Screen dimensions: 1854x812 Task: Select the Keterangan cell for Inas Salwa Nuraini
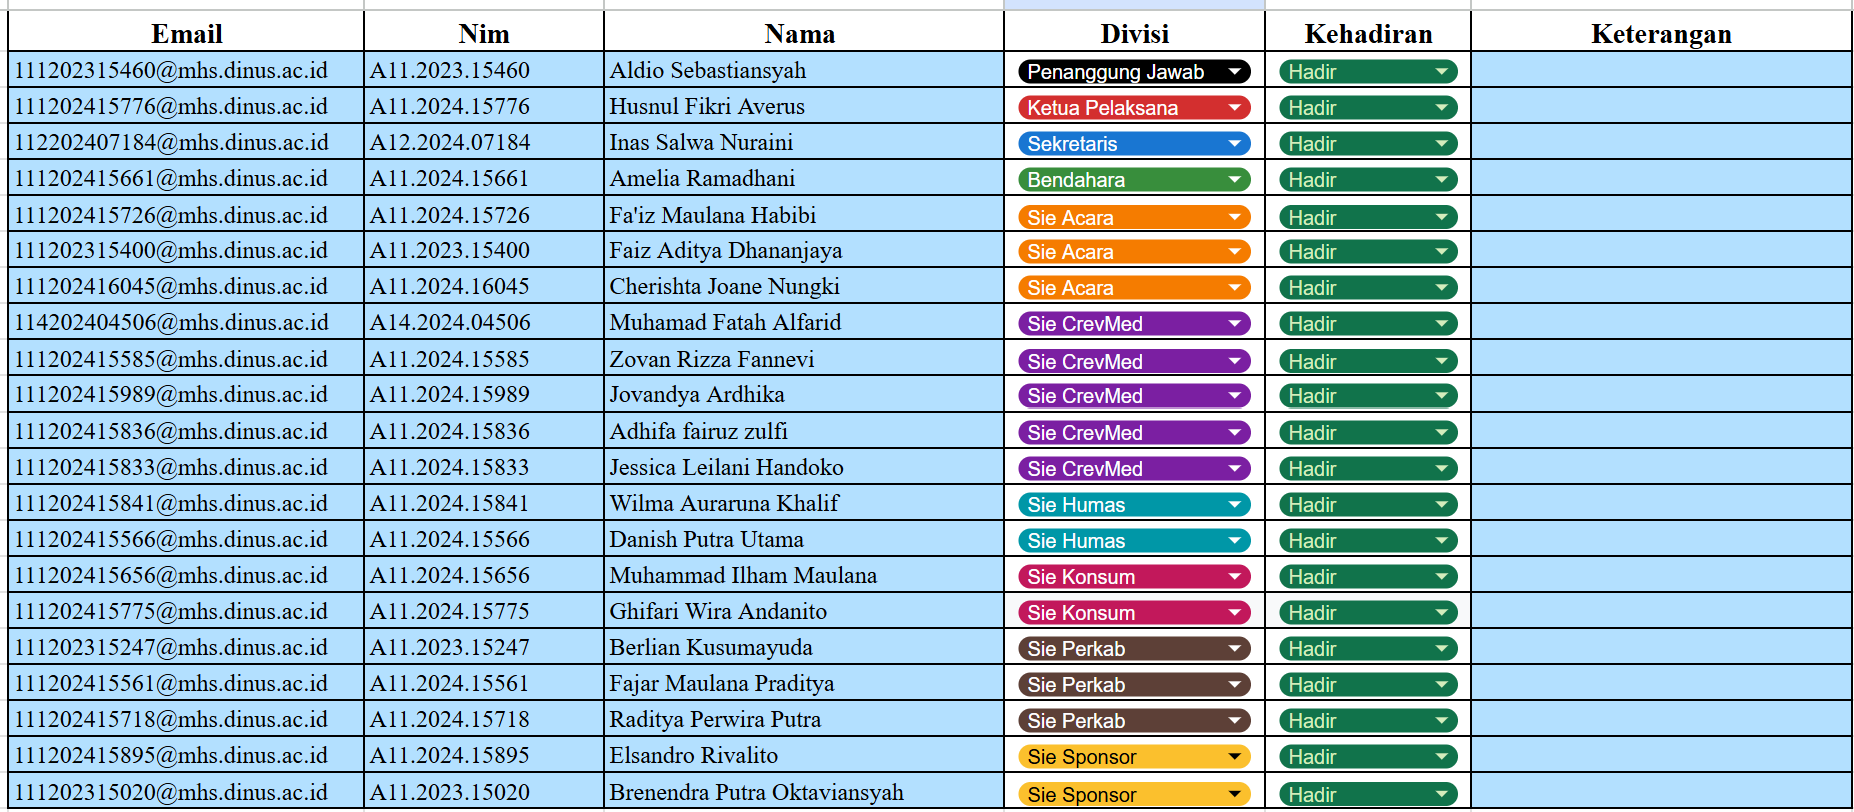tap(1661, 142)
